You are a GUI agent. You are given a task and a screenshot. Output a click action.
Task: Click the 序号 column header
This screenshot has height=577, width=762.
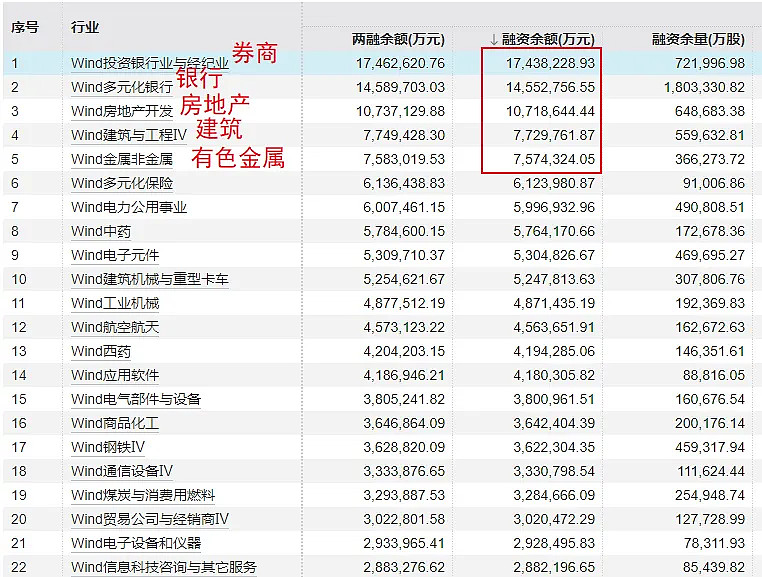tap(25, 27)
